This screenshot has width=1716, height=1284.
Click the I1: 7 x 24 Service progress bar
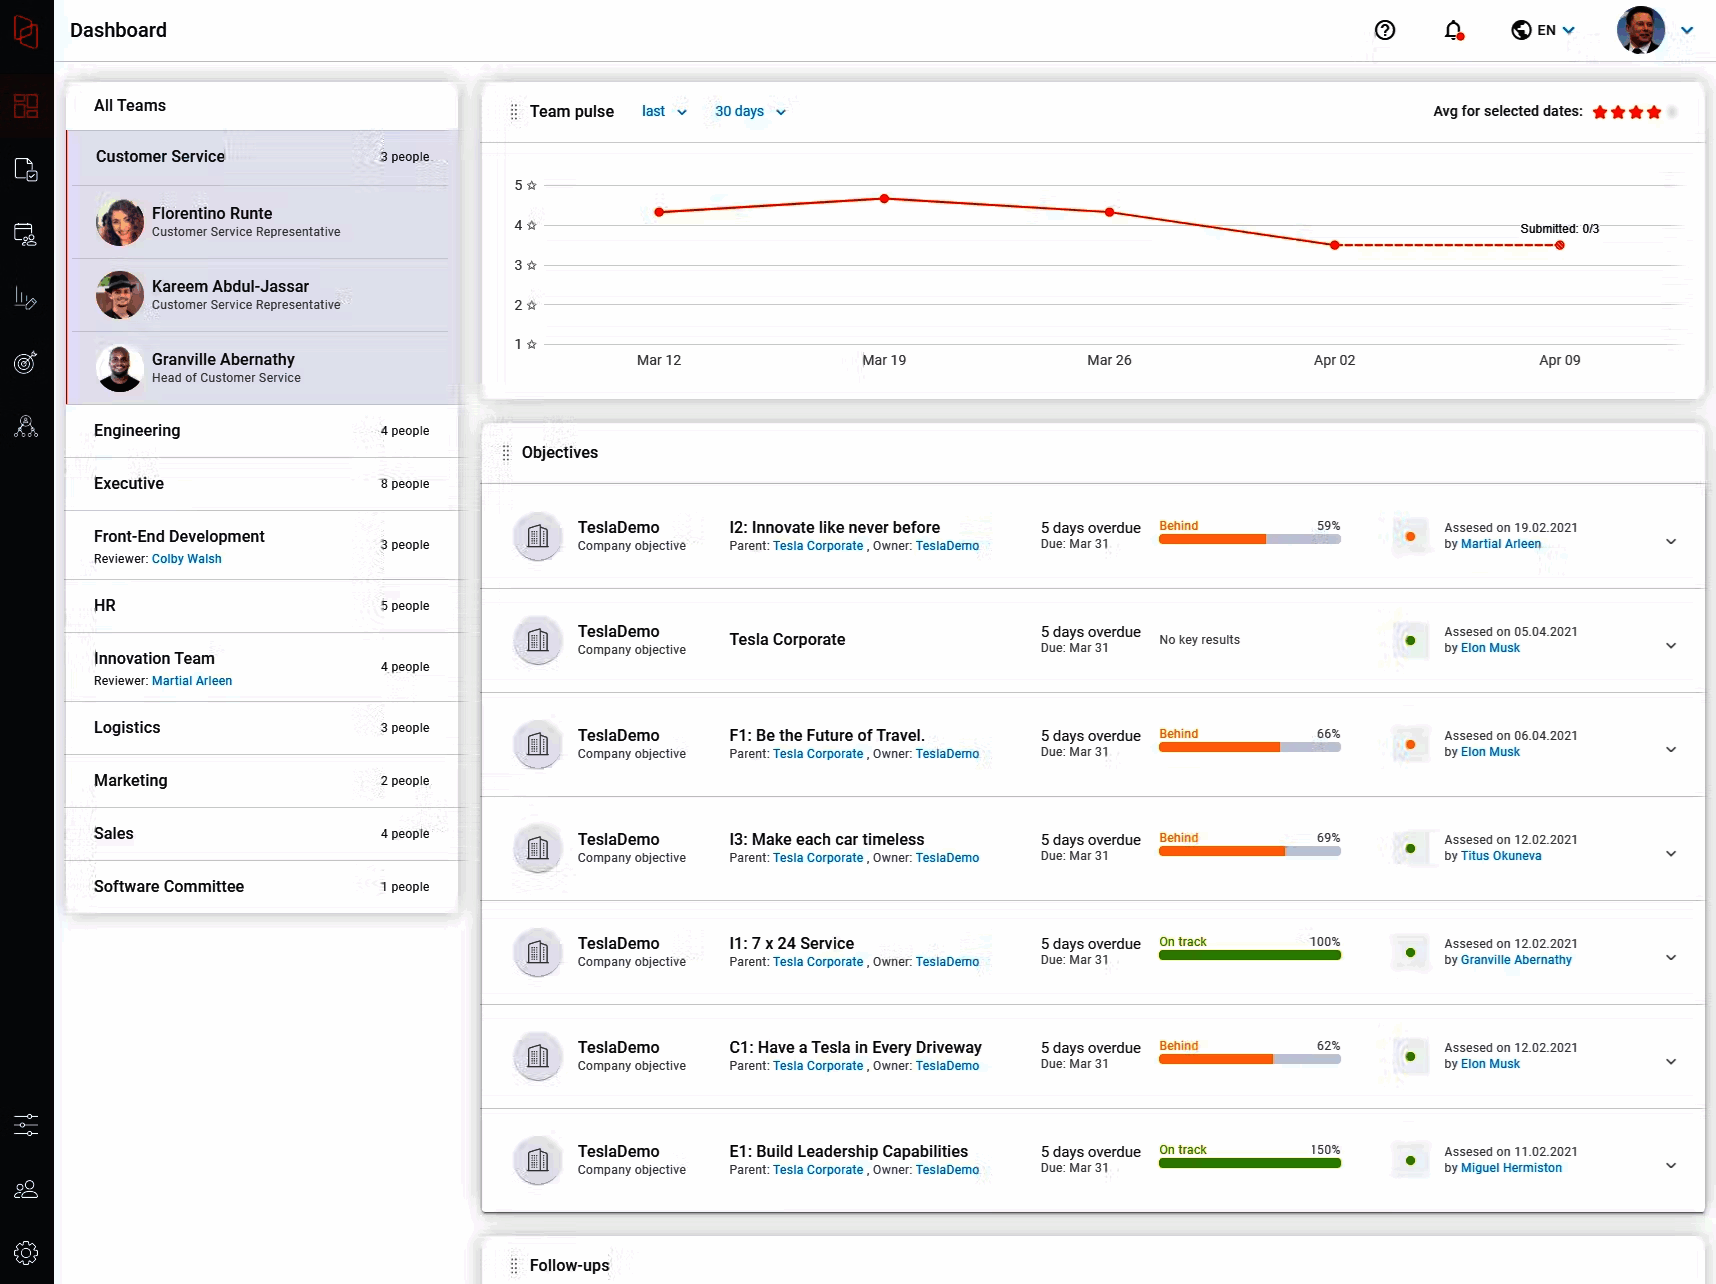(x=1249, y=955)
